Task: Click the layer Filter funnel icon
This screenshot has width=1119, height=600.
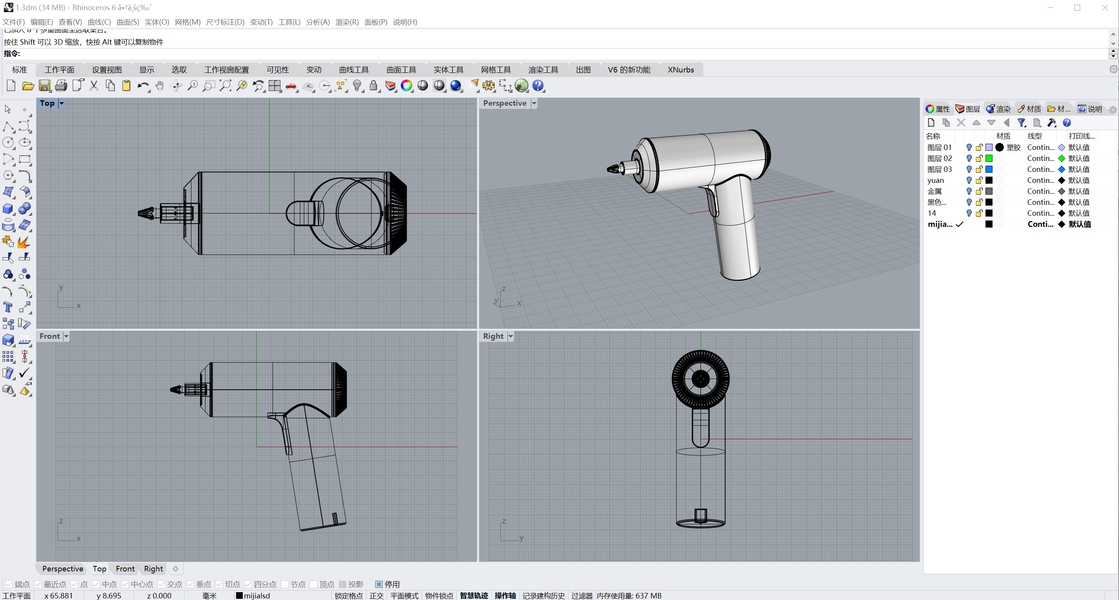Action: coord(1021,123)
